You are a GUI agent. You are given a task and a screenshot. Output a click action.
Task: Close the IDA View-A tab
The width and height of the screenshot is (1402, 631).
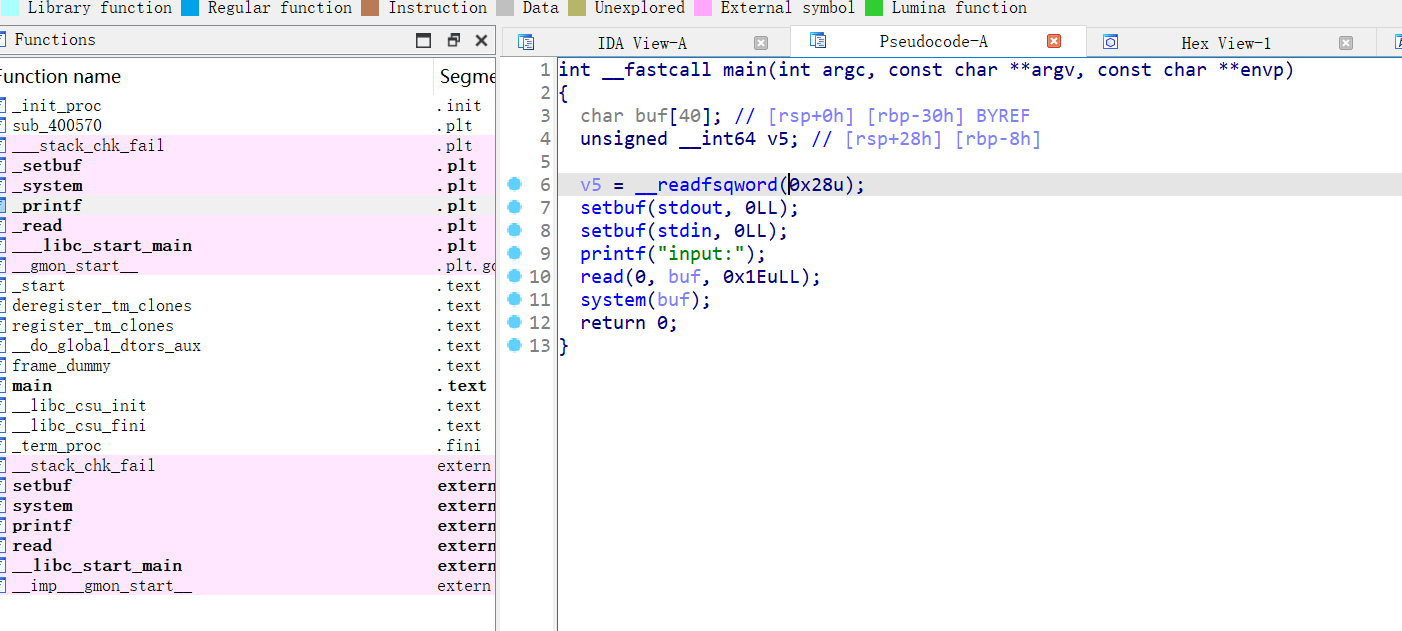pyautogui.click(x=761, y=43)
